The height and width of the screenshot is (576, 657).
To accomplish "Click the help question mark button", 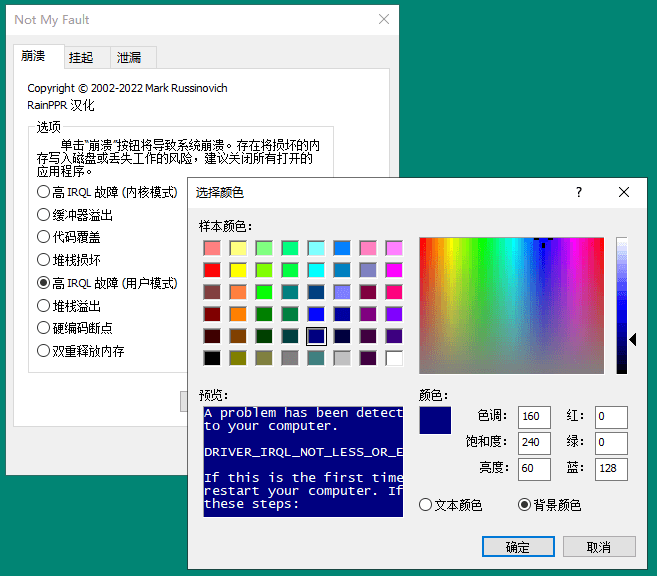I will [x=578, y=192].
